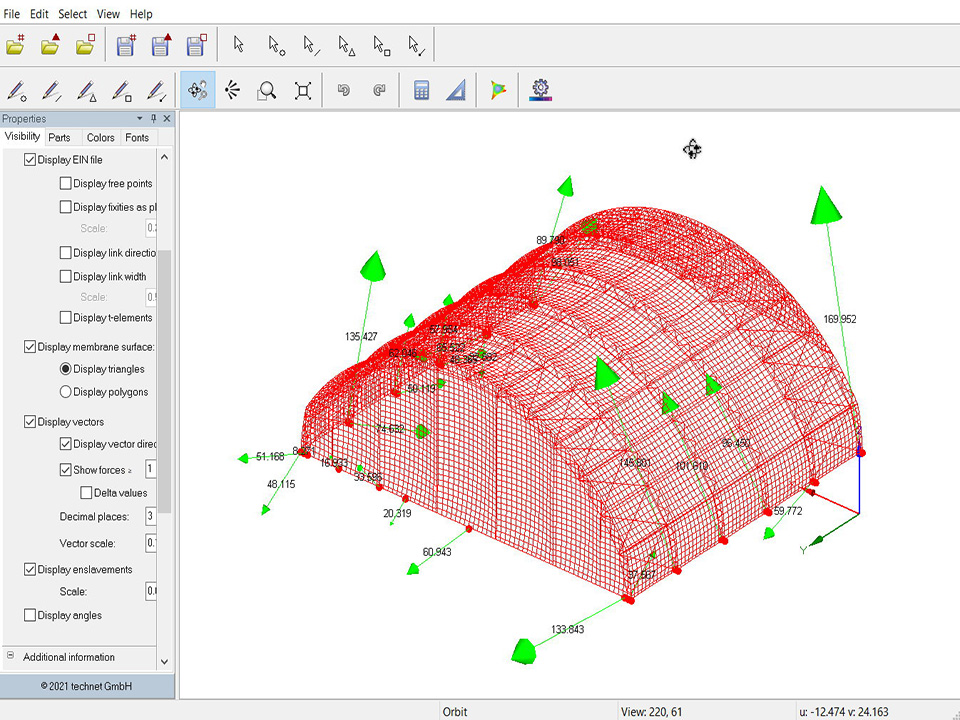The height and width of the screenshot is (720, 960).
Task: Click the magnifier zoom window icon
Action: click(266, 91)
